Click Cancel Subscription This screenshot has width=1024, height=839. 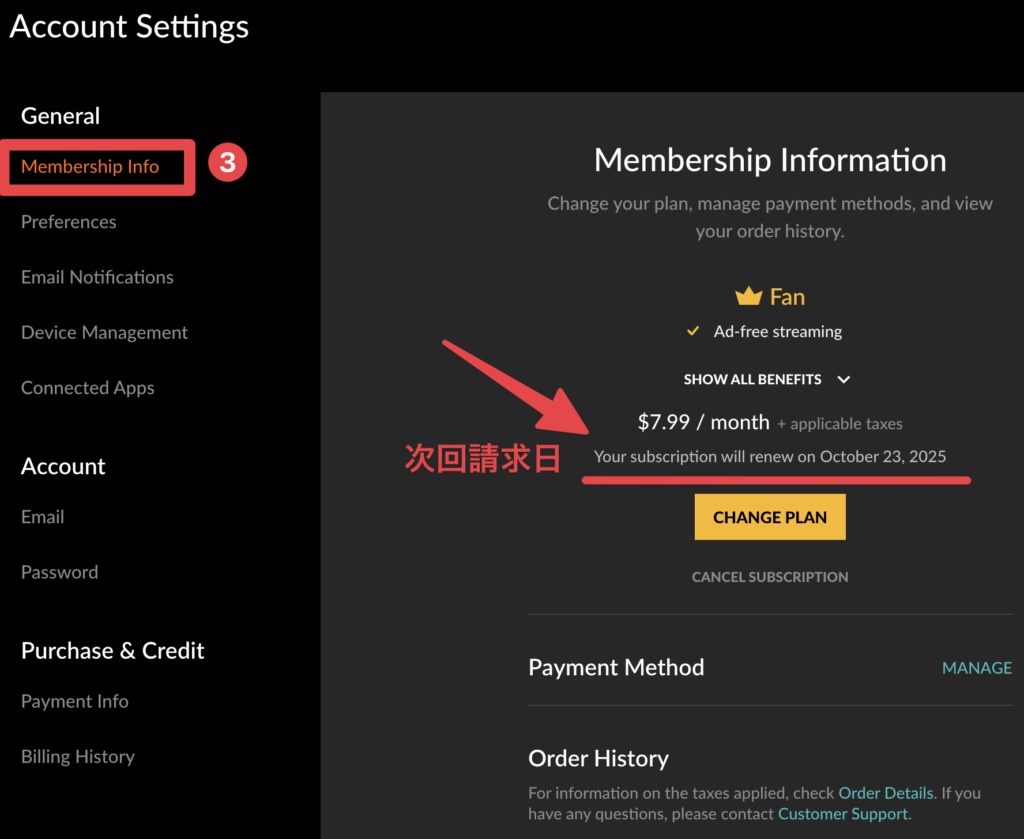pyautogui.click(x=770, y=576)
